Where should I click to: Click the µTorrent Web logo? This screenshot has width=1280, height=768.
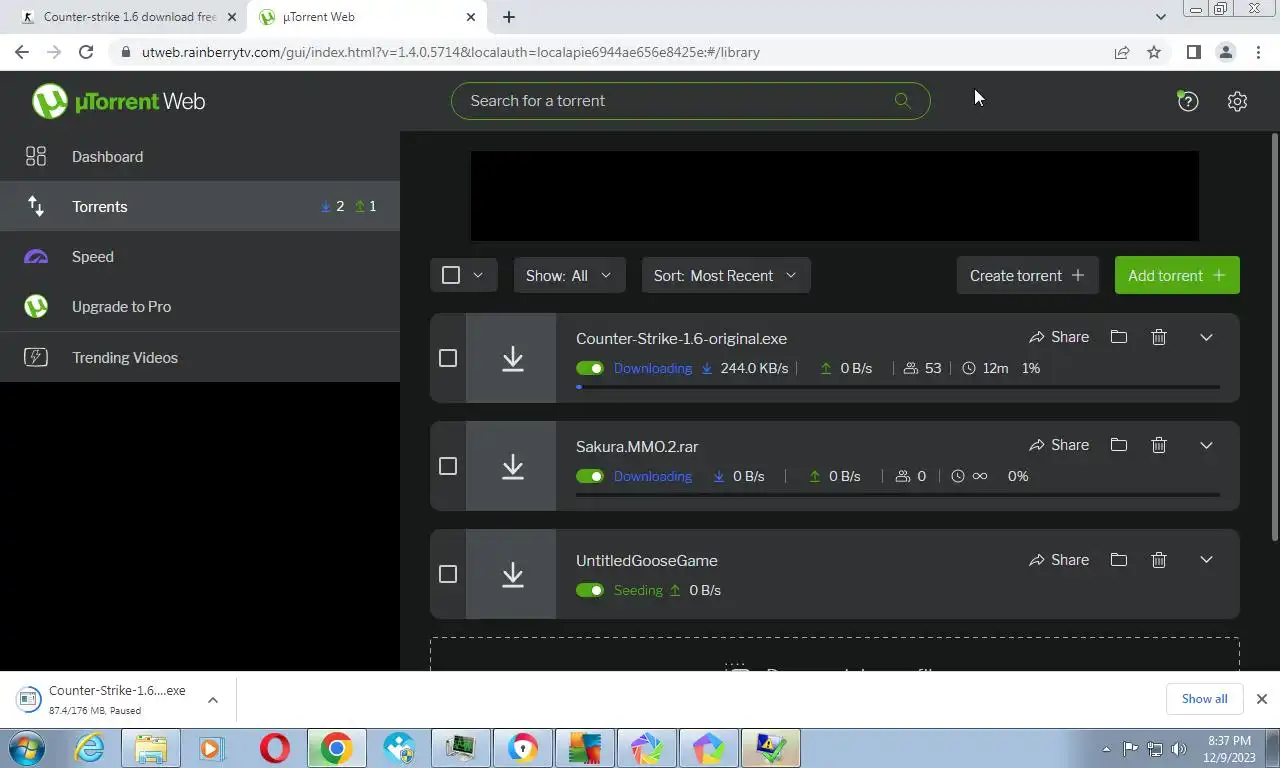click(118, 101)
